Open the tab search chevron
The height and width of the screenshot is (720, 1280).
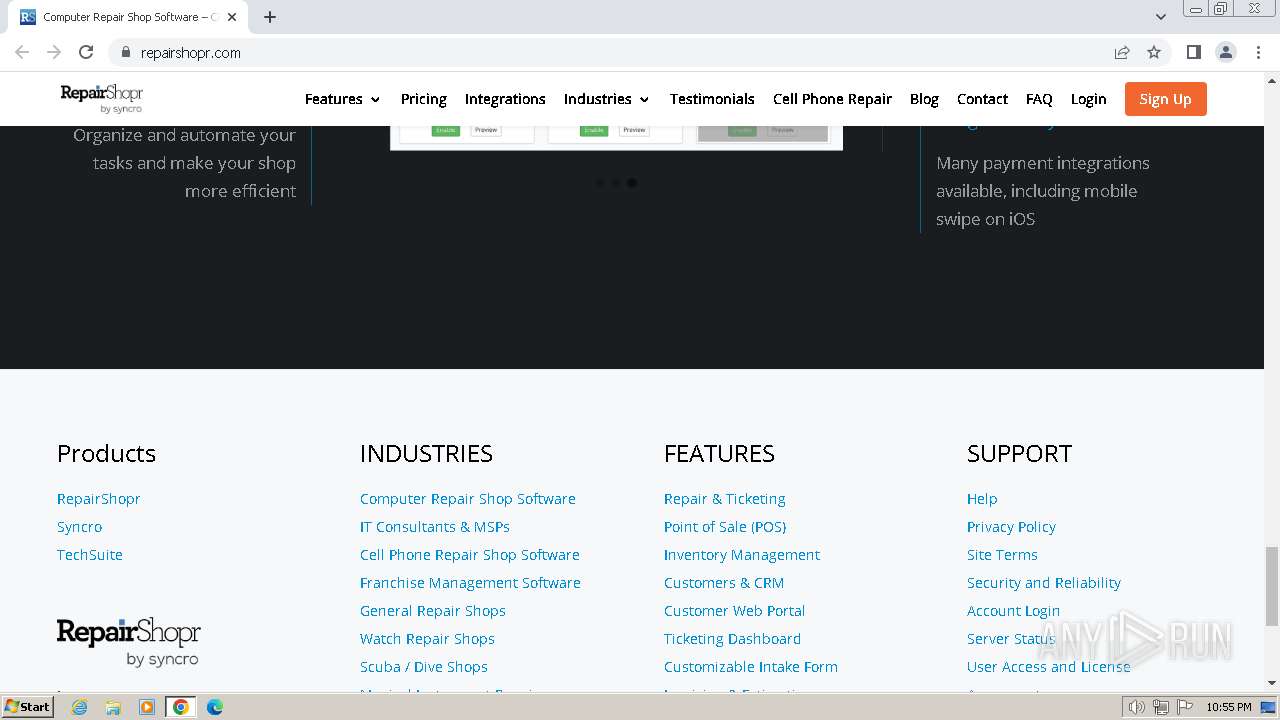pyautogui.click(x=1160, y=17)
